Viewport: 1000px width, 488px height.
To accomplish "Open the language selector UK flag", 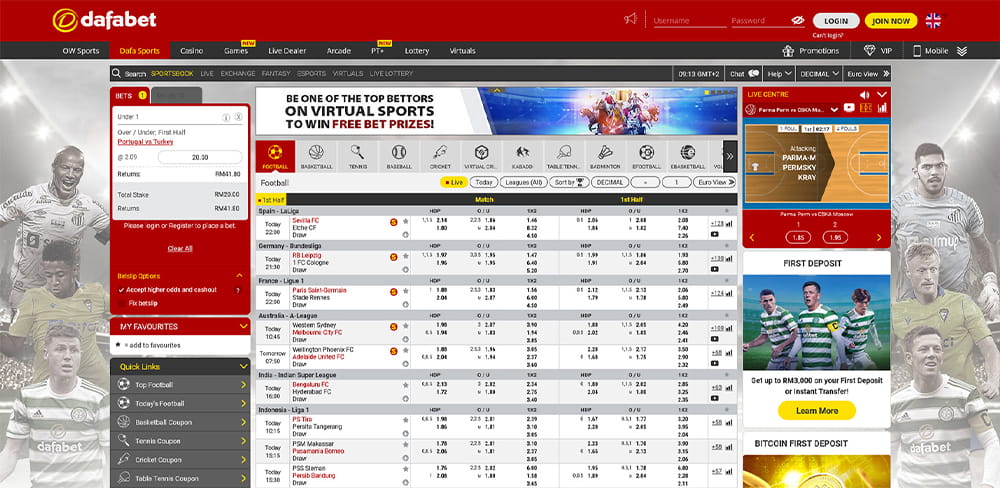I will point(933,20).
